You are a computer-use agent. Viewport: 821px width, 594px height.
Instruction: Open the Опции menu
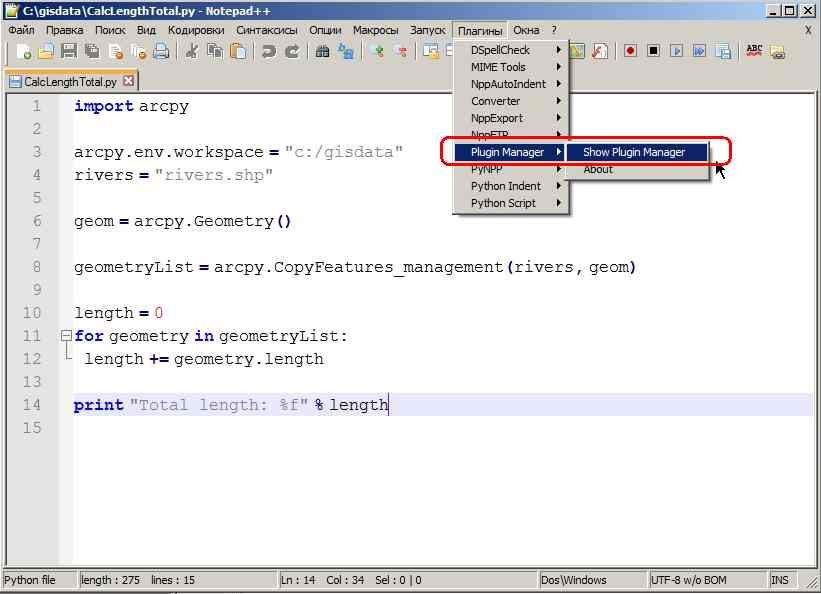click(x=325, y=30)
